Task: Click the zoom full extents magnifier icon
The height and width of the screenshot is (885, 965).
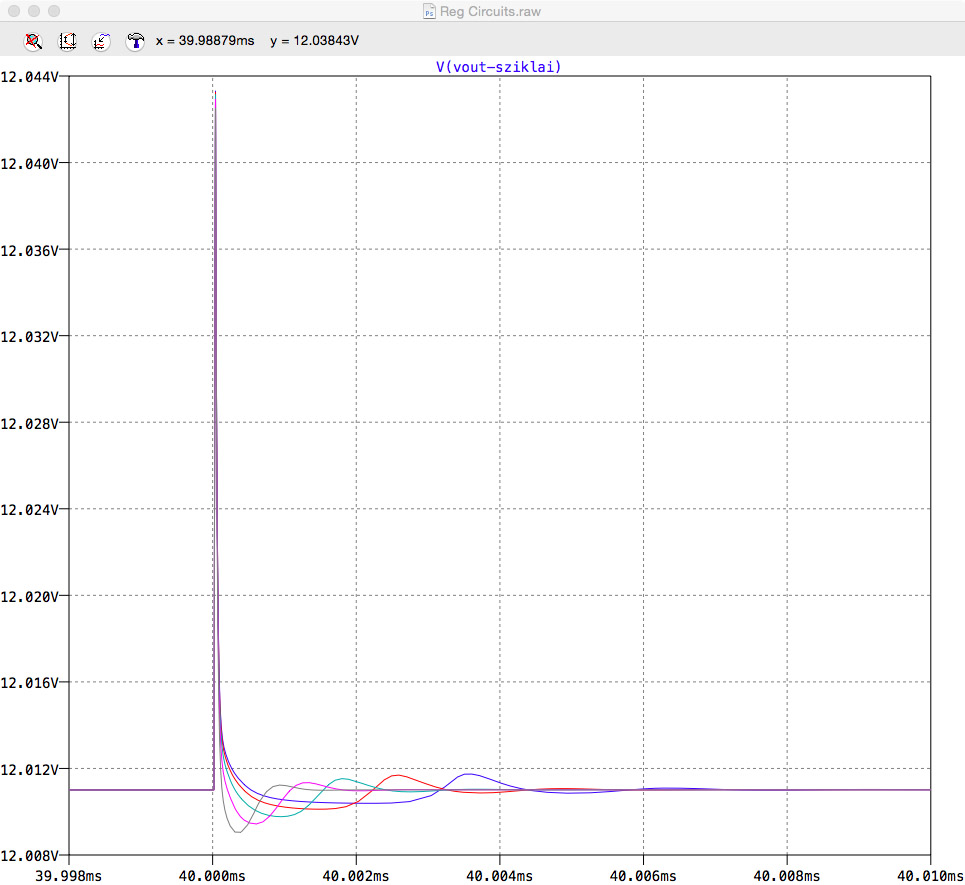Action: coord(33,41)
